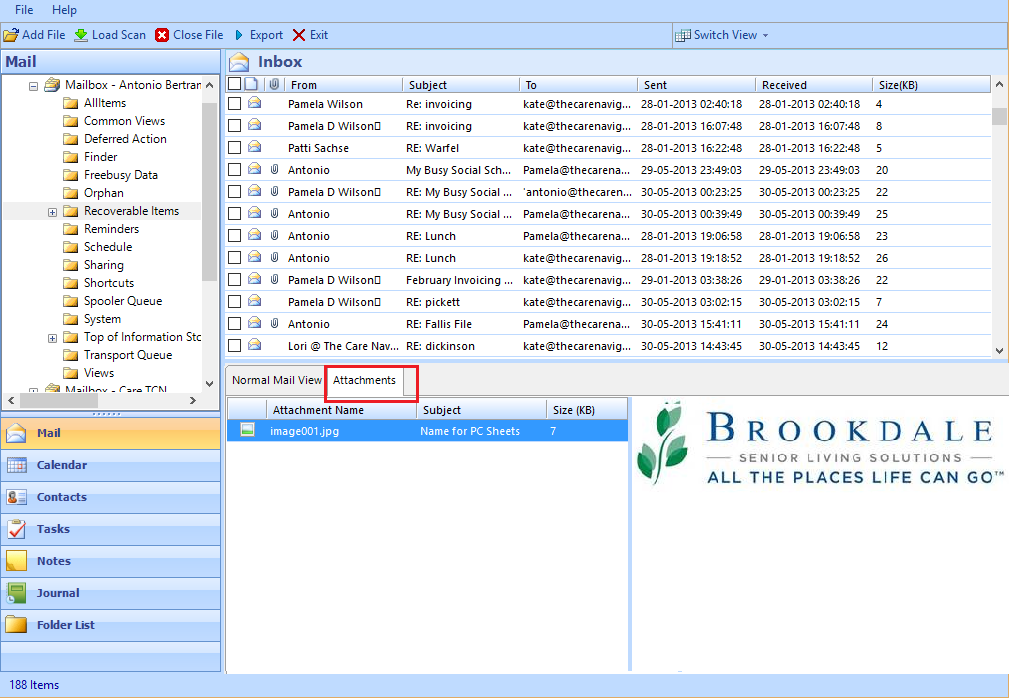Click the Orphan folder icon
This screenshot has width=1009, height=698.
coord(71,193)
